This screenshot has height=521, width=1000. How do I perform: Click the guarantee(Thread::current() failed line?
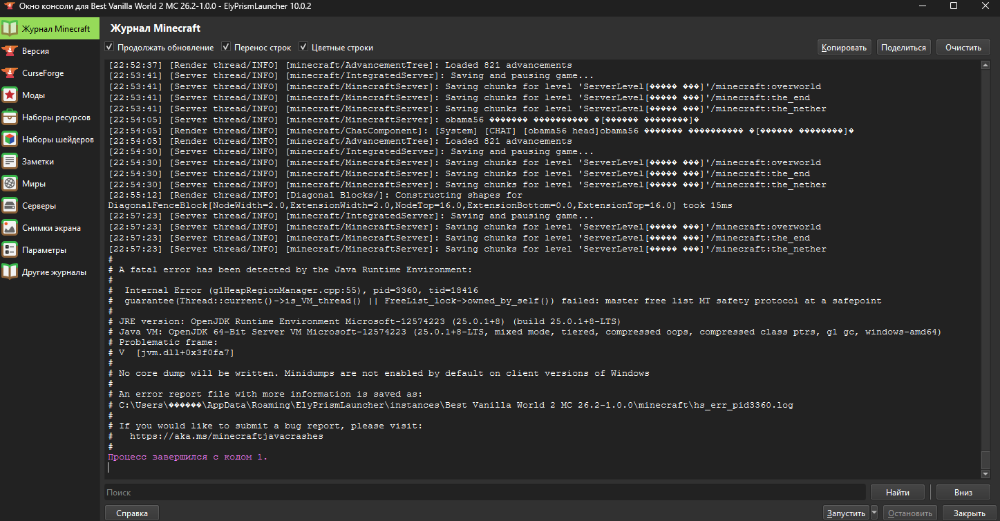click(495, 301)
